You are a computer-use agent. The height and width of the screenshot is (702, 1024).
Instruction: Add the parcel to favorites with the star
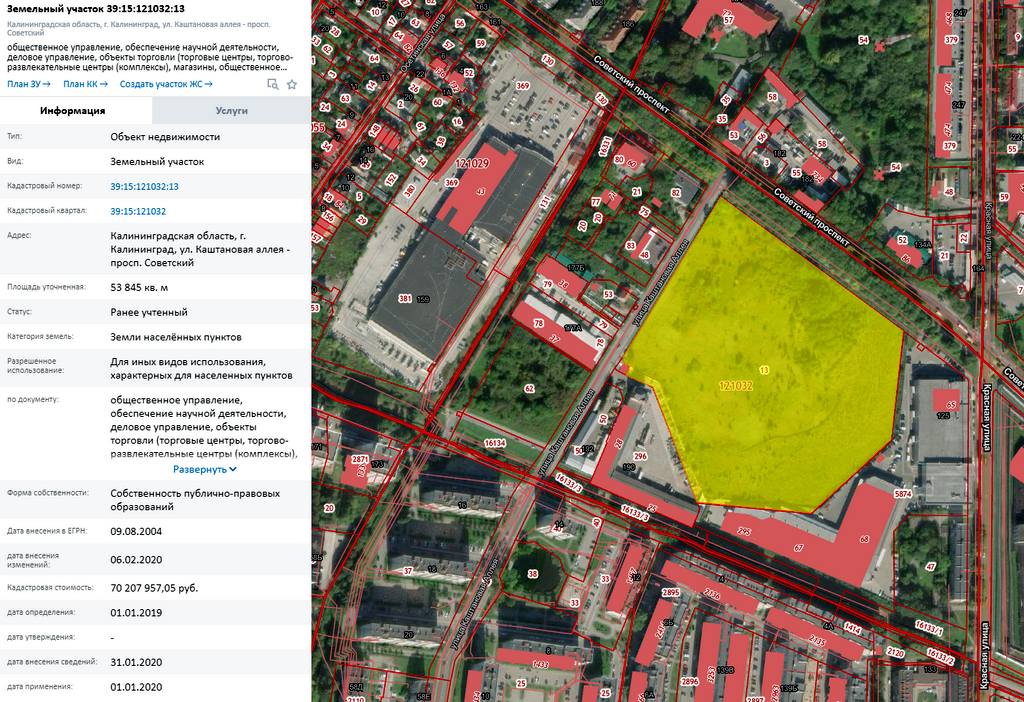[292, 85]
